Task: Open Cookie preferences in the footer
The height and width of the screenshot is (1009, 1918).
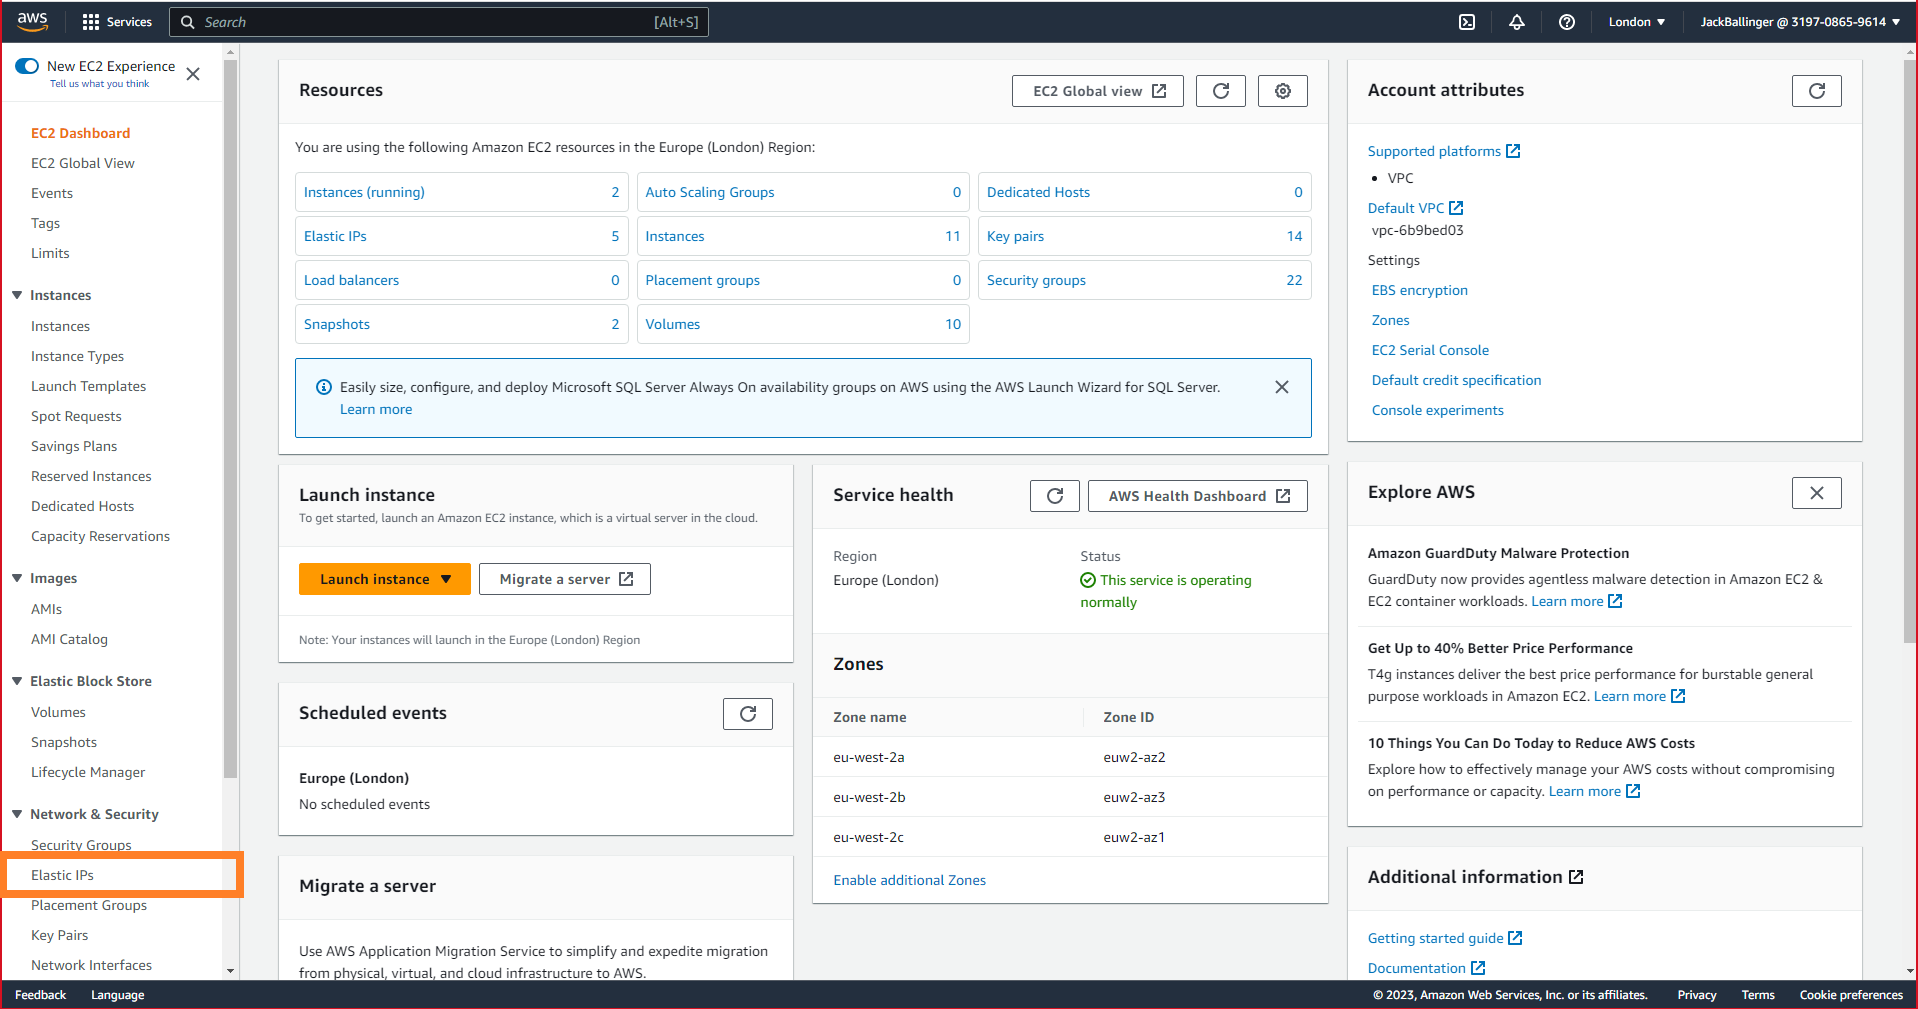Action: (x=1851, y=995)
